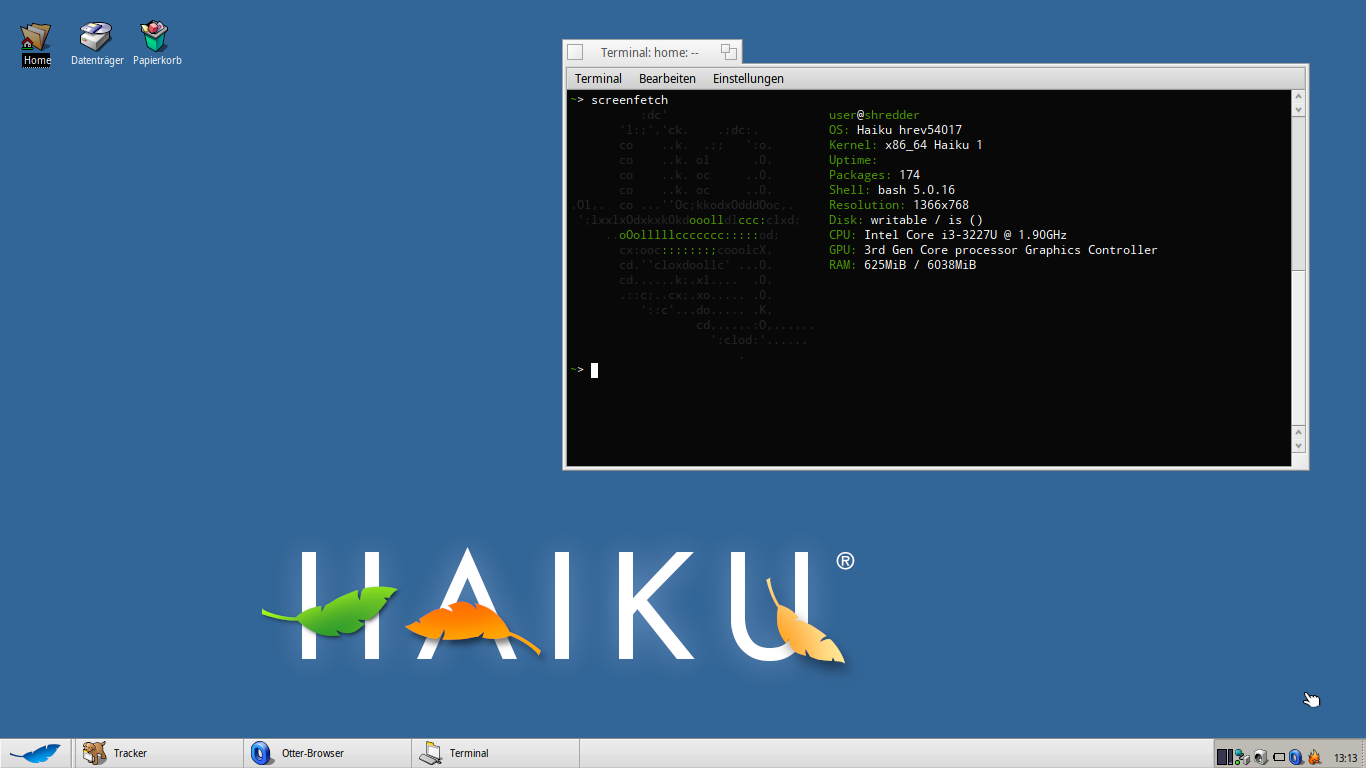
Task: Click the 'screenfetch' command text
Action: click(x=629, y=100)
